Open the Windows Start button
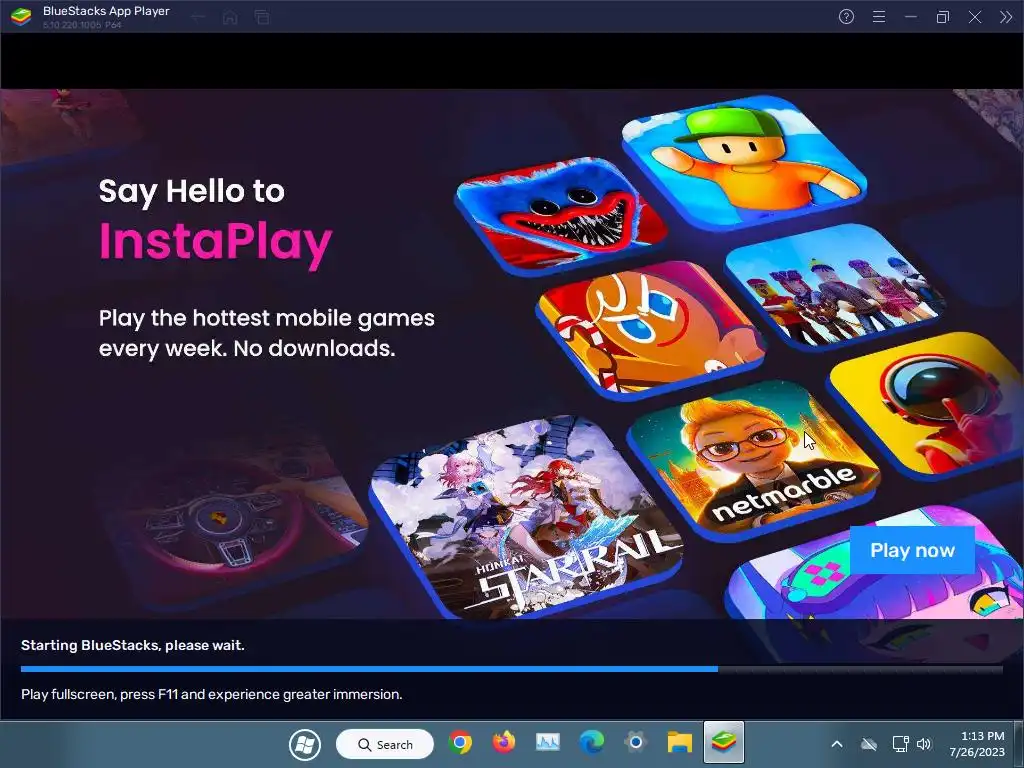 (305, 744)
